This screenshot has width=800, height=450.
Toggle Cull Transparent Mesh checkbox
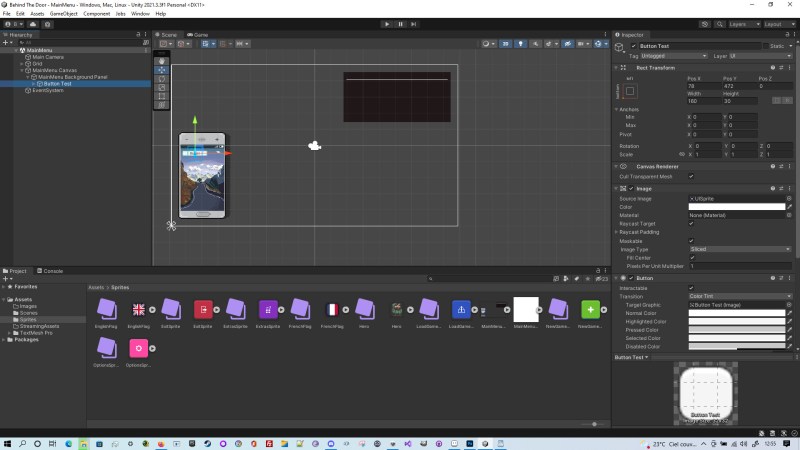[x=691, y=177]
